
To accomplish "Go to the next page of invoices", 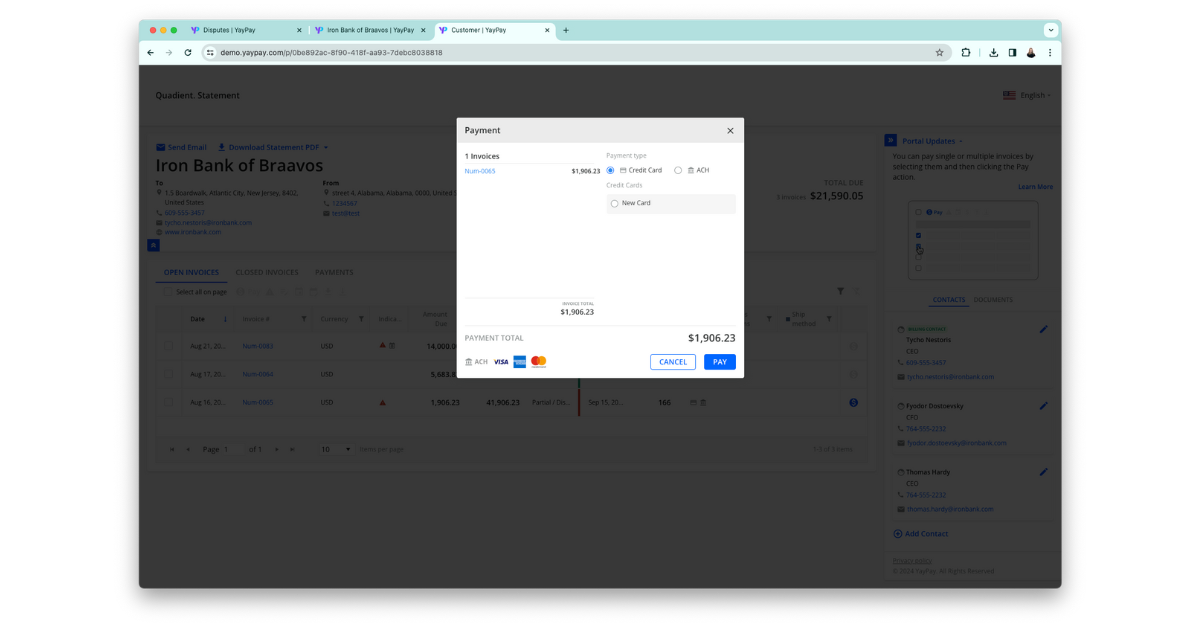I will coord(276,449).
